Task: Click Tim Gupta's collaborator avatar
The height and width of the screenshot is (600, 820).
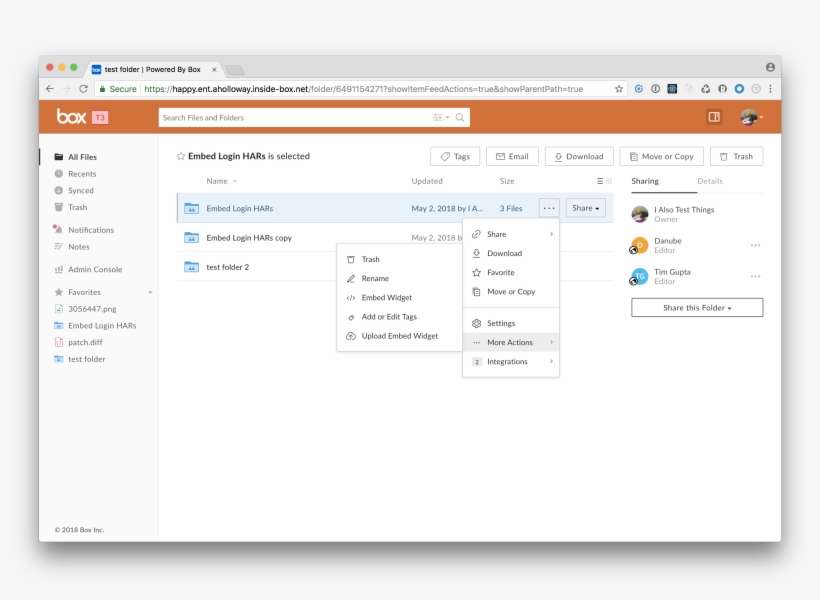Action: [x=639, y=276]
